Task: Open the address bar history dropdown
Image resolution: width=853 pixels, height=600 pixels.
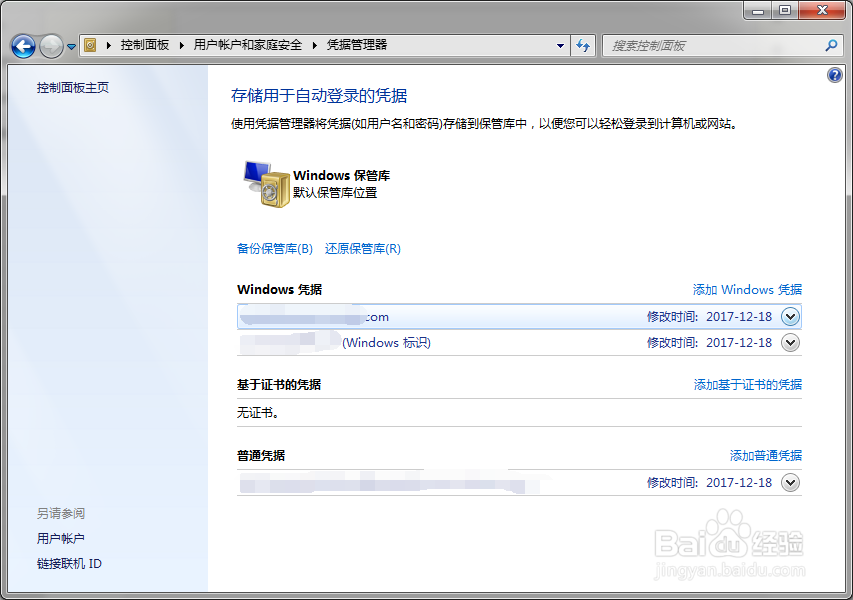Action: click(x=560, y=45)
